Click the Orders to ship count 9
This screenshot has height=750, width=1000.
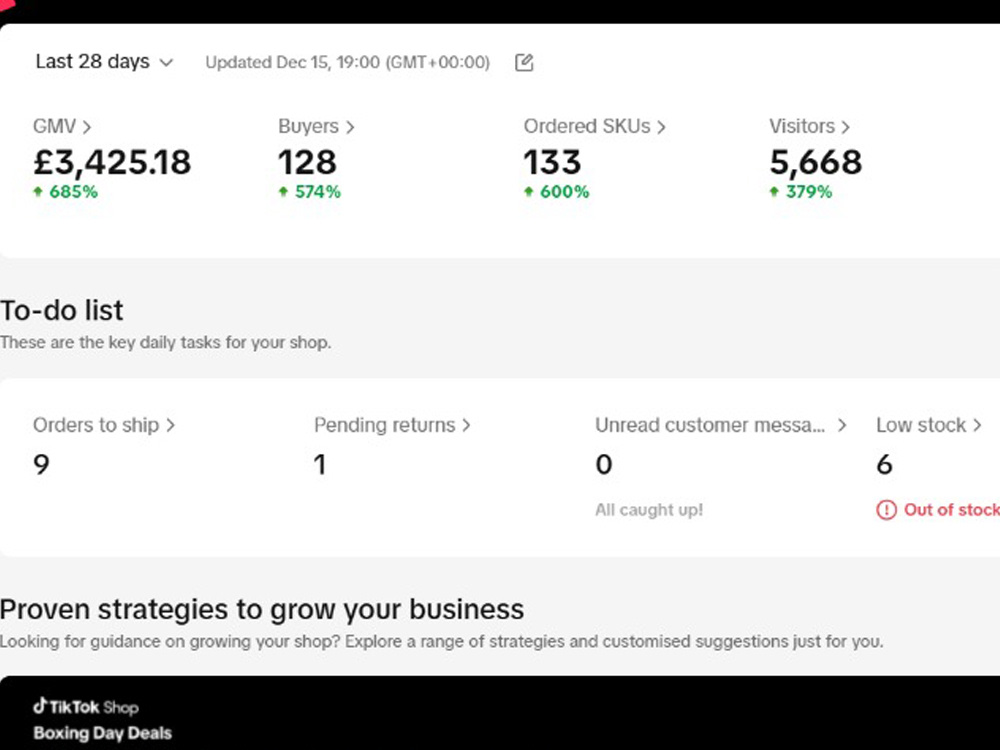coord(41,464)
